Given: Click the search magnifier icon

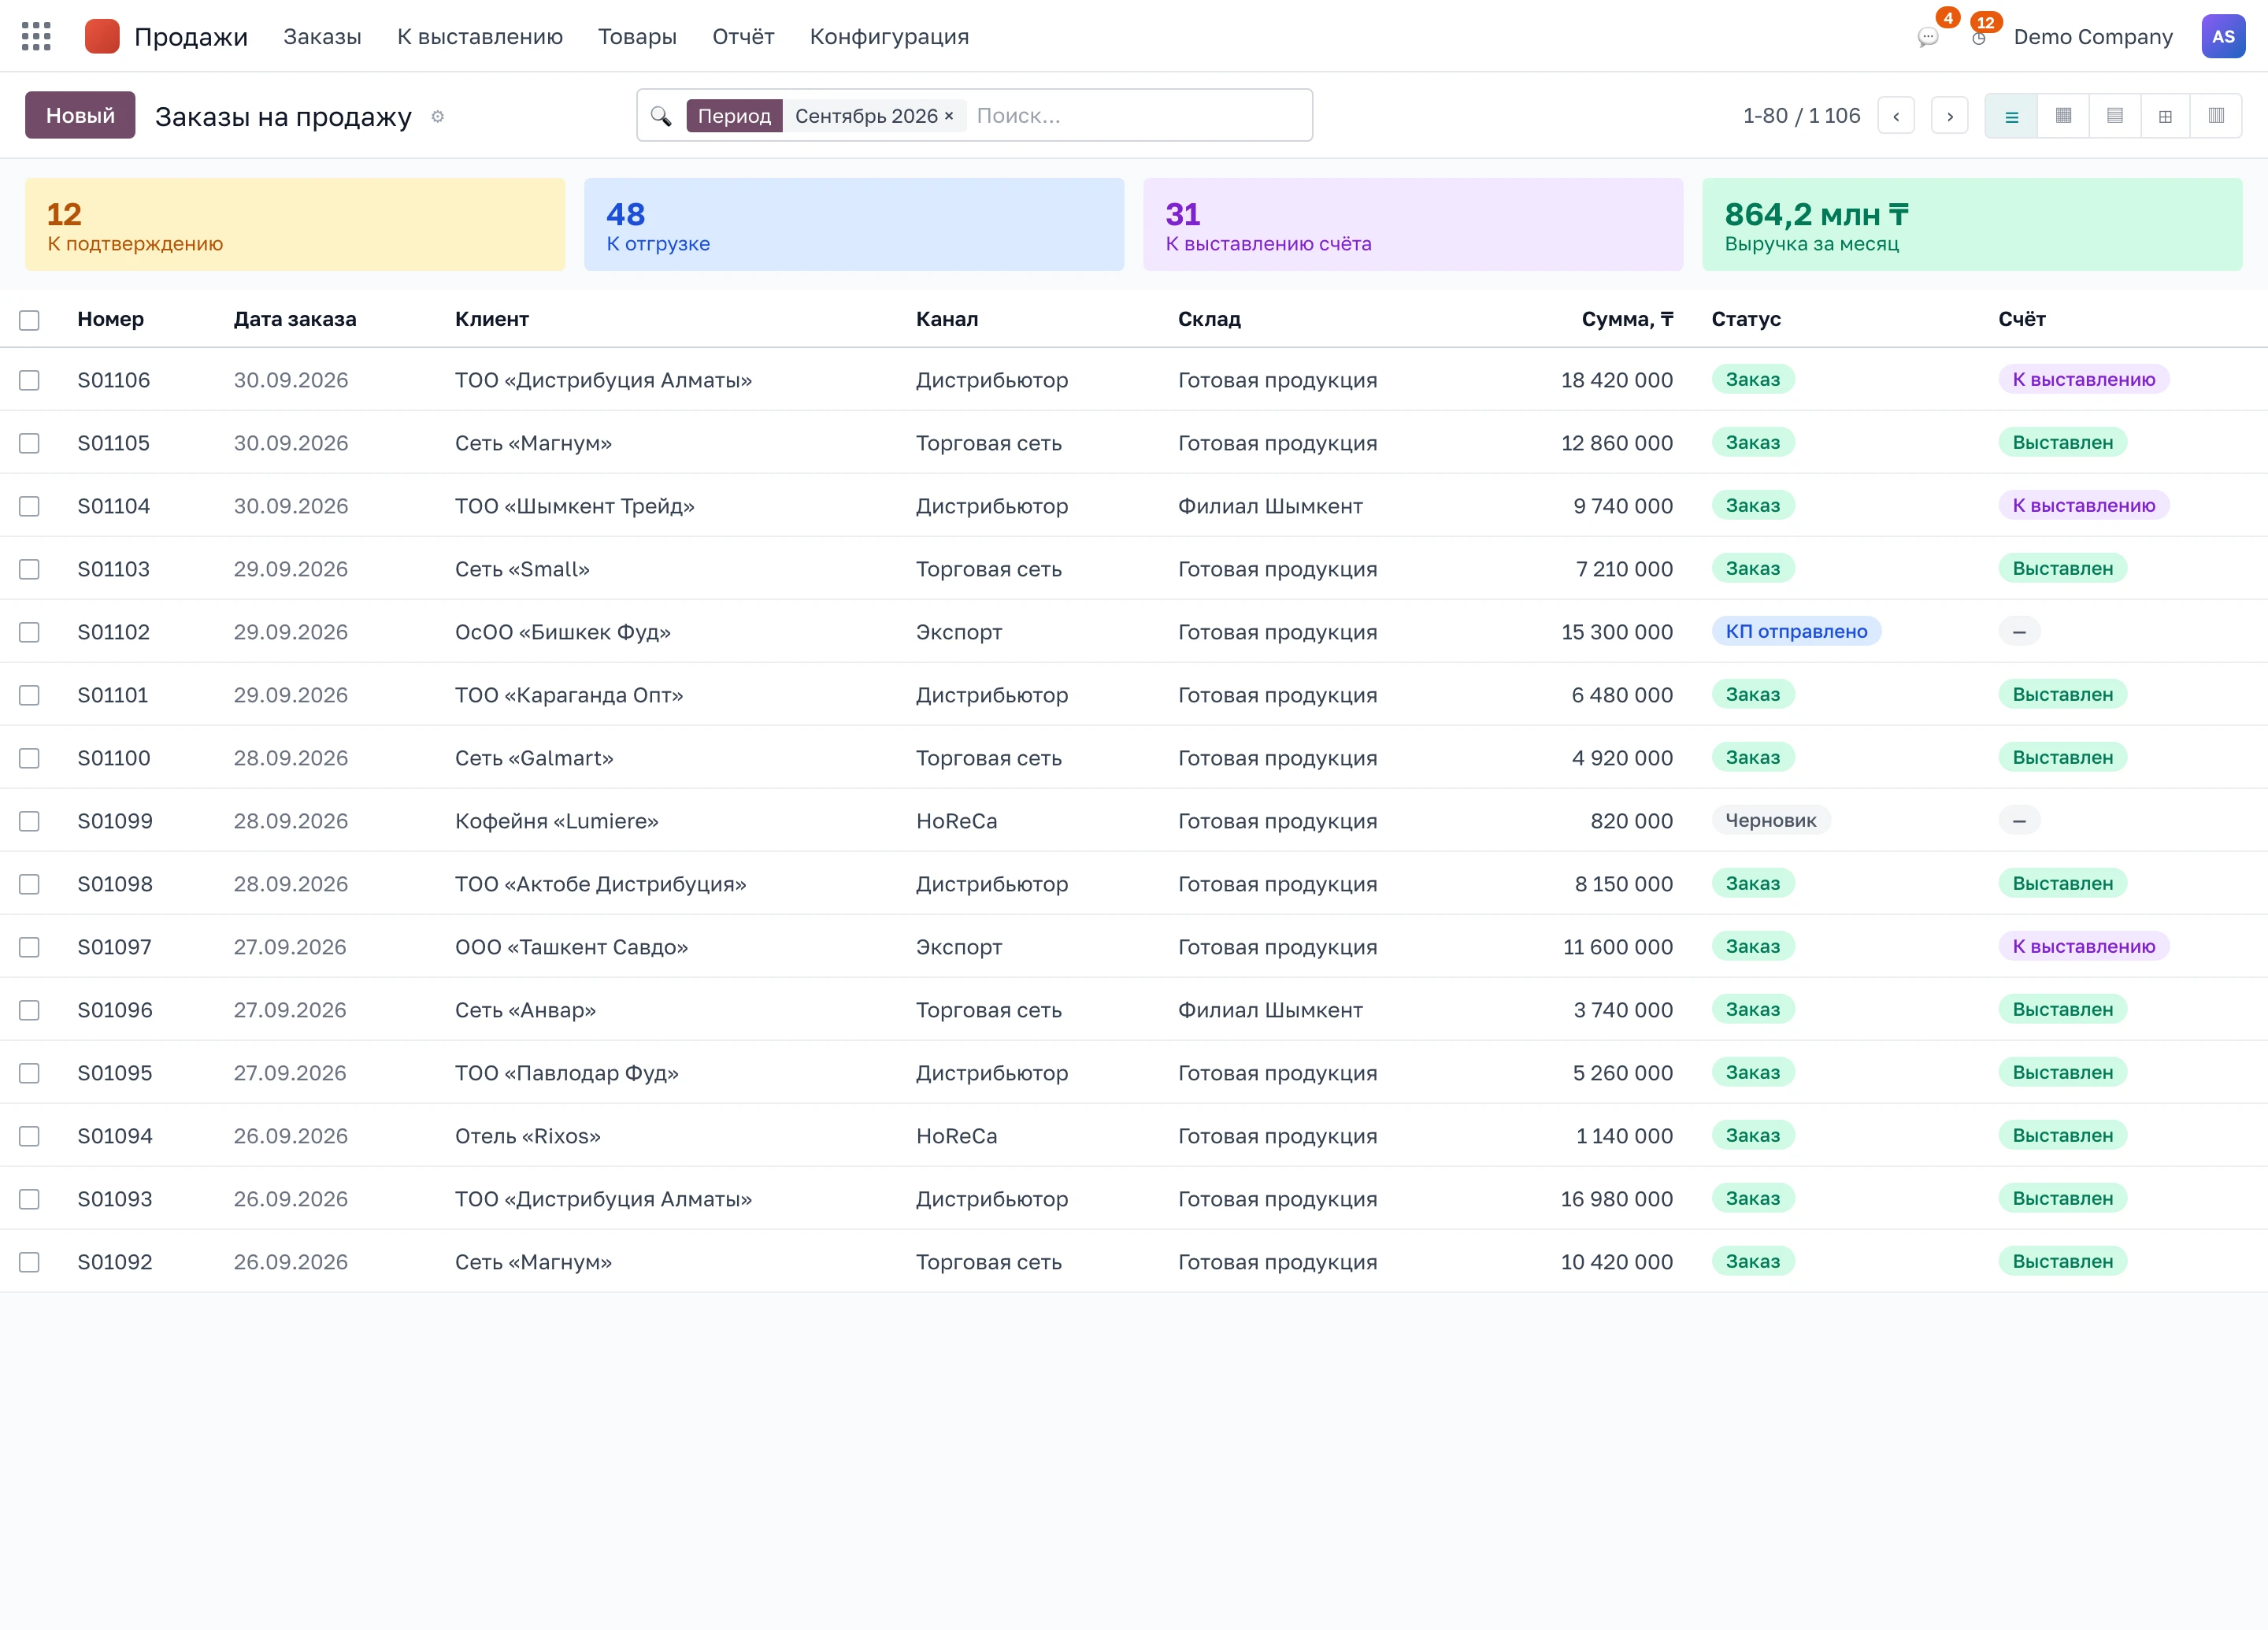Looking at the screenshot, I should pos(661,116).
